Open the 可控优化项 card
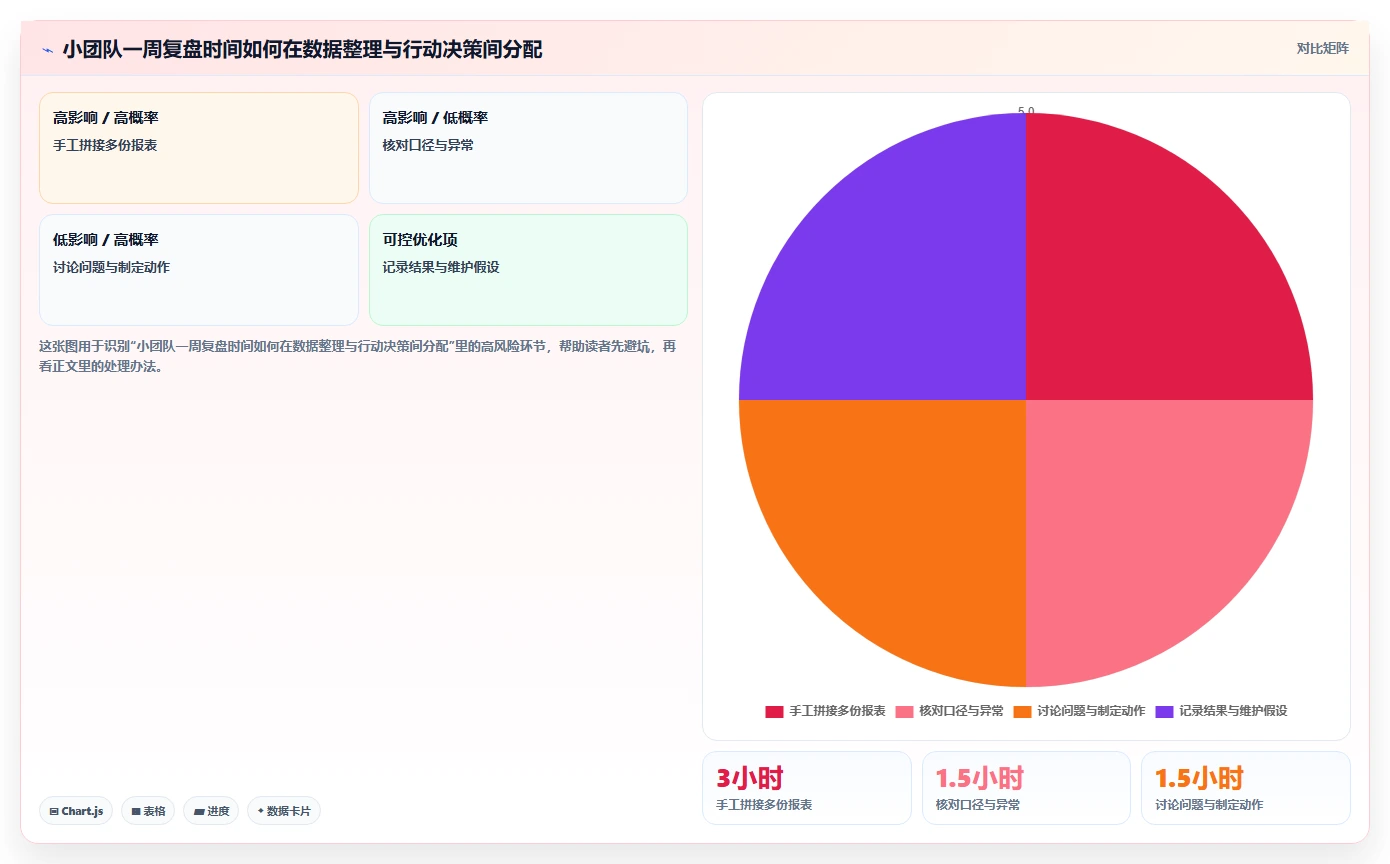Viewport: 1390px width, 864px height. [528, 270]
